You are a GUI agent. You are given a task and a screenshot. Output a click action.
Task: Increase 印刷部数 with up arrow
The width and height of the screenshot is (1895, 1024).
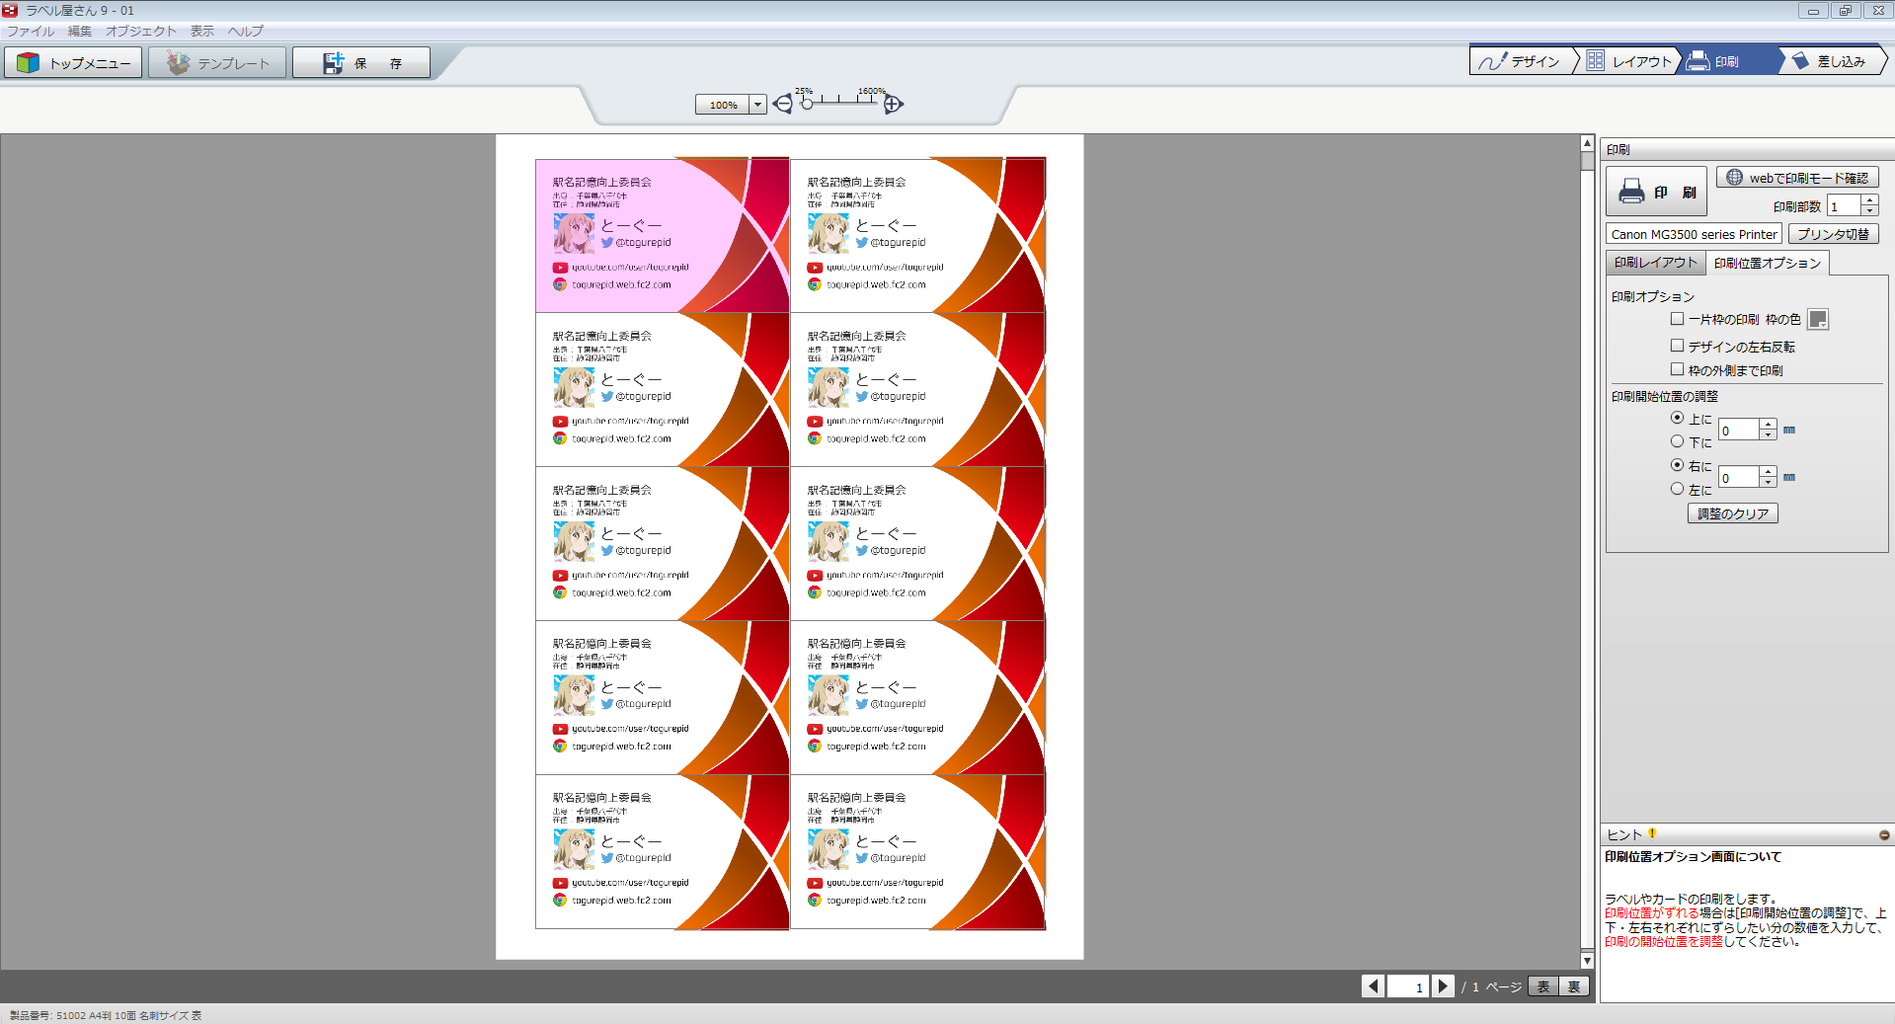pos(1869,200)
